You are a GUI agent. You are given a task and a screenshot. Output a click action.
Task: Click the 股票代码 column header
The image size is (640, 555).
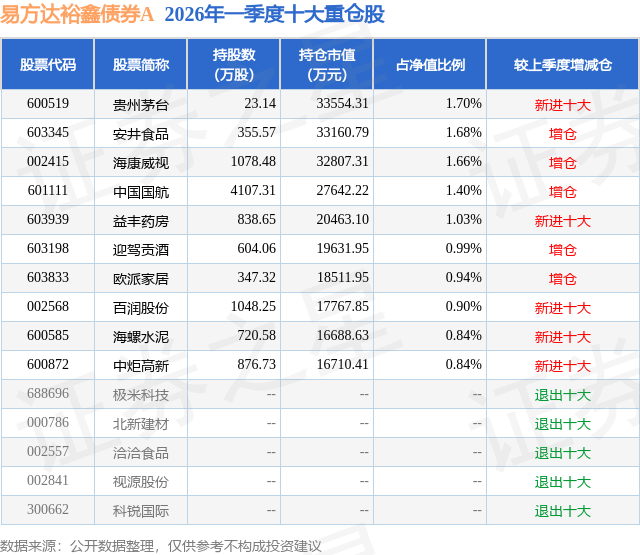coord(48,64)
